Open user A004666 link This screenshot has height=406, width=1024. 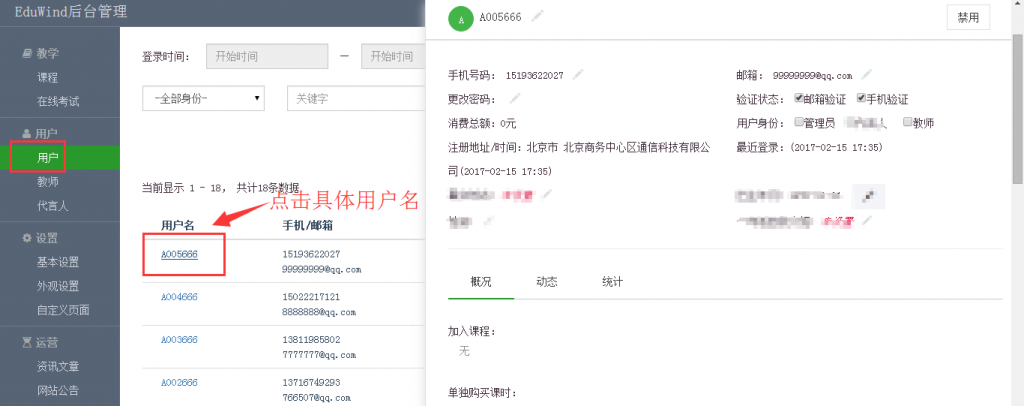(179, 297)
